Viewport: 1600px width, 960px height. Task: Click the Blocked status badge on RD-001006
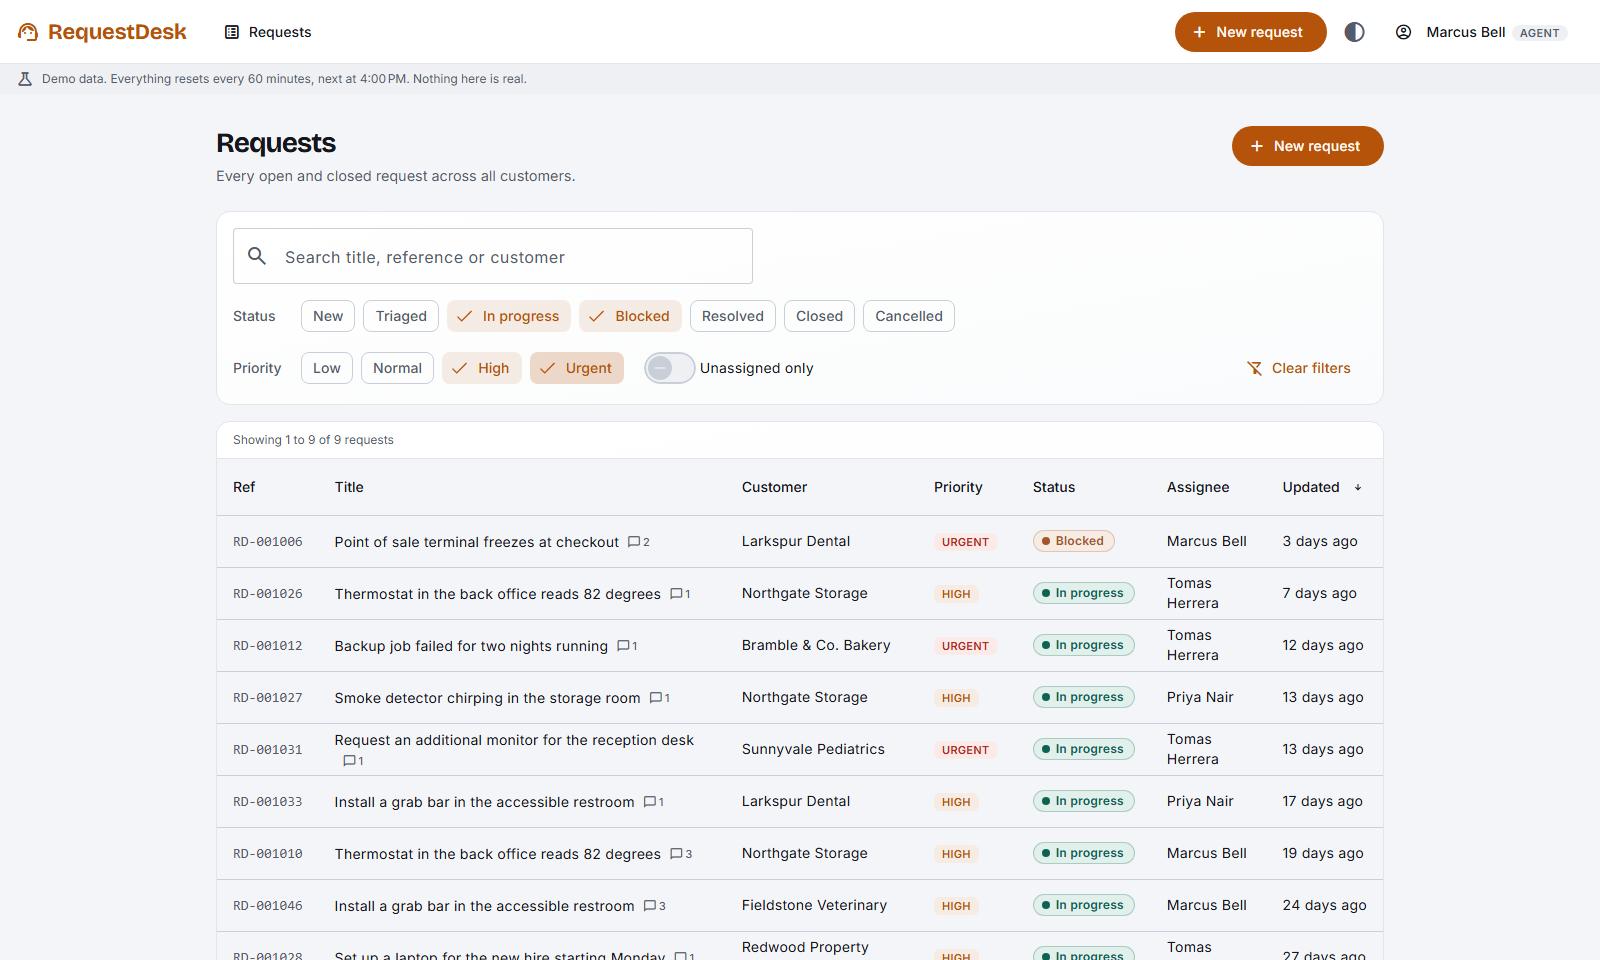[1073, 541]
